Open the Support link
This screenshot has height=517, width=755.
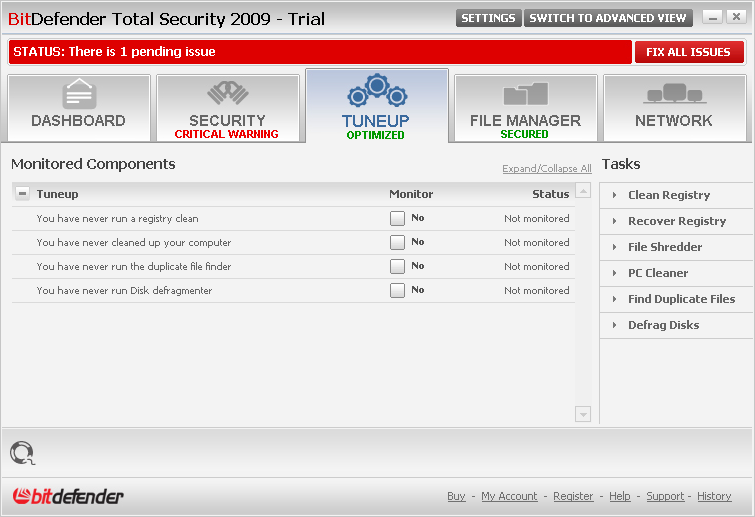click(665, 496)
